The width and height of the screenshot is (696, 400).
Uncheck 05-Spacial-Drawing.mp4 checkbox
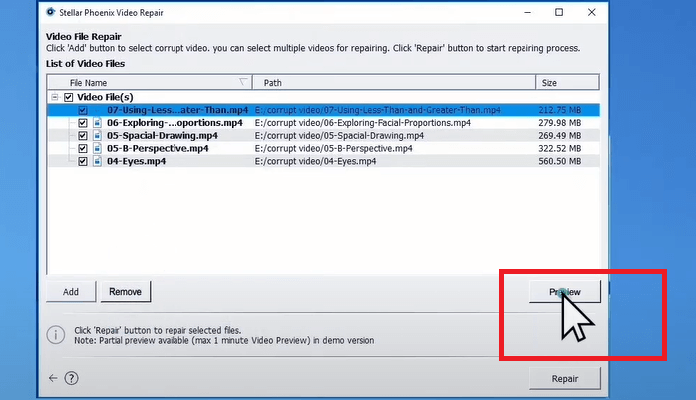pyautogui.click(x=83, y=136)
